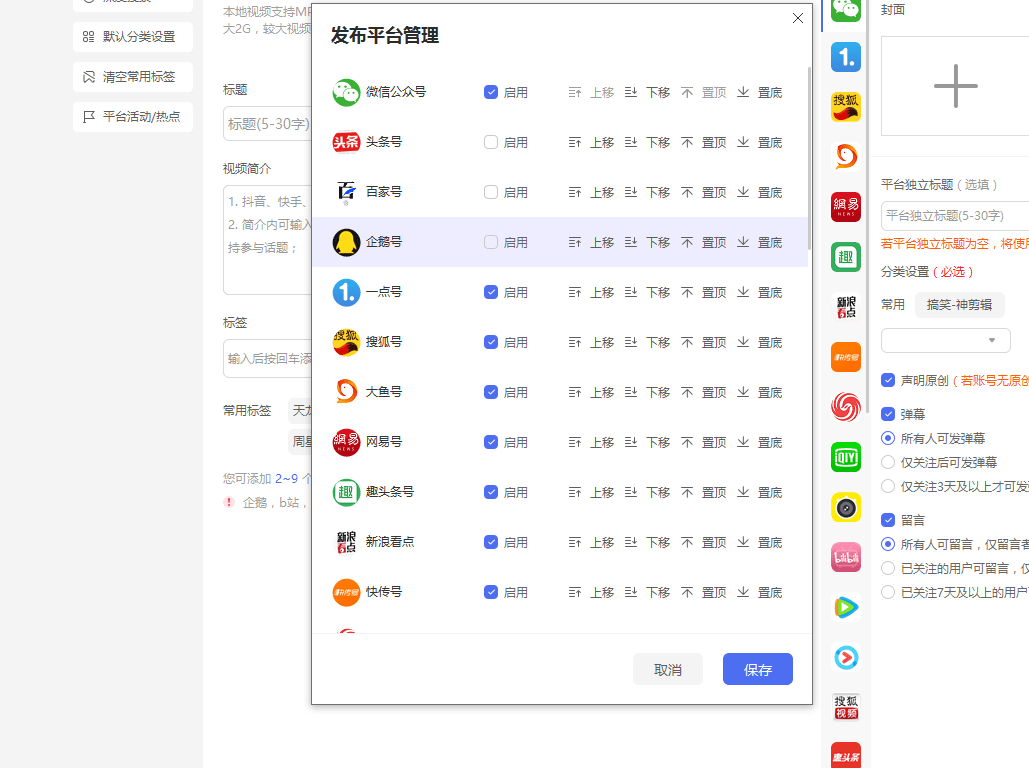This screenshot has height=768, width=1029.
Task: Click the Baijiahao logo in the platform list
Action: pos(346,192)
